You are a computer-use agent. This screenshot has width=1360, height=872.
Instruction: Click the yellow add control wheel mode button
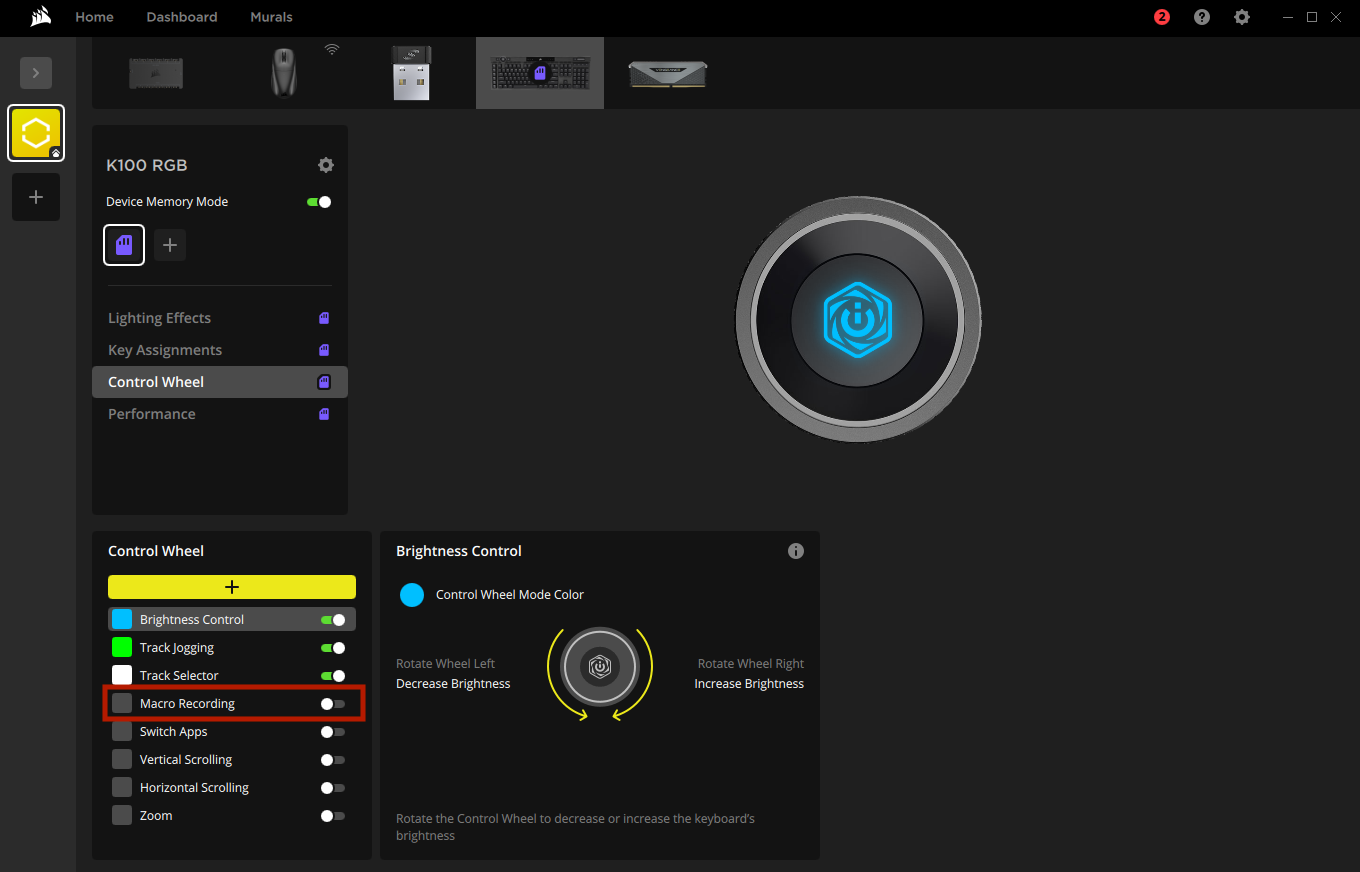click(x=232, y=587)
